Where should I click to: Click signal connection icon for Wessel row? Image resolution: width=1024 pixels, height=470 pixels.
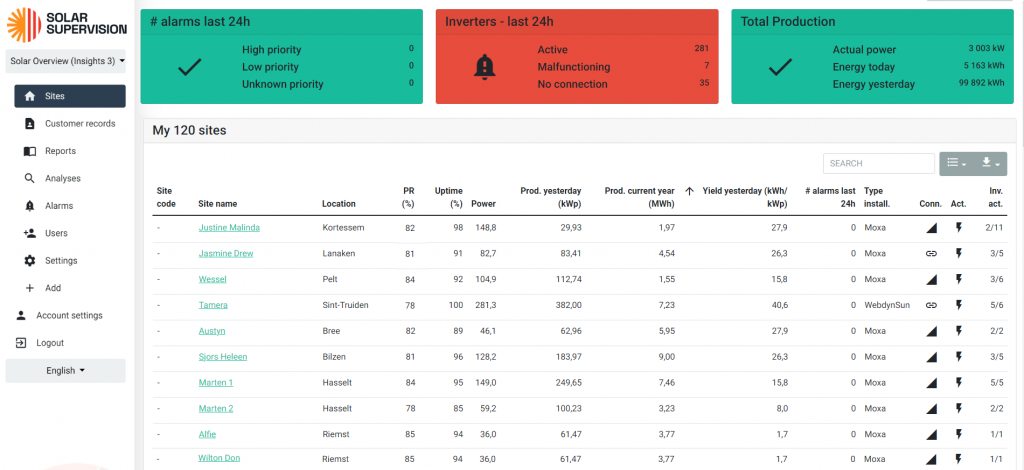click(931, 279)
